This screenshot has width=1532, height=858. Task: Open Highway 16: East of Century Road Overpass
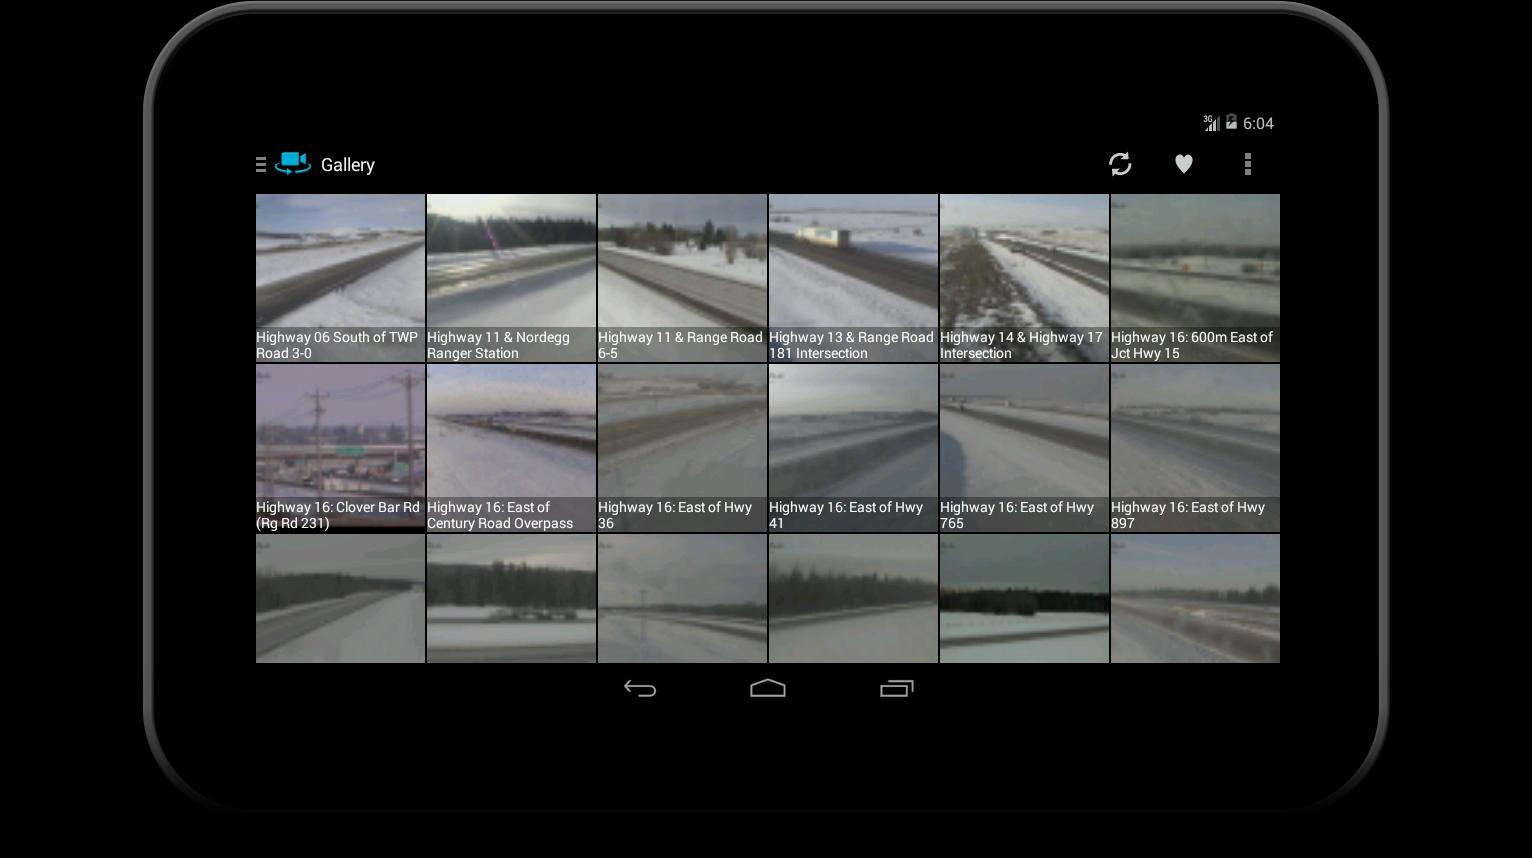pyautogui.click(x=511, y=448)
